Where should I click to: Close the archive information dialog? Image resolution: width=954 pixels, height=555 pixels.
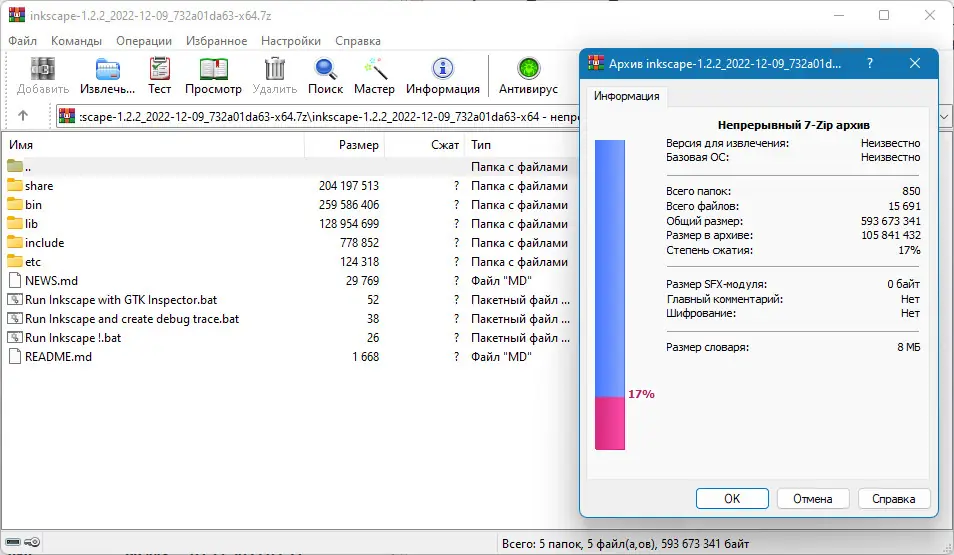coord(914,63)
